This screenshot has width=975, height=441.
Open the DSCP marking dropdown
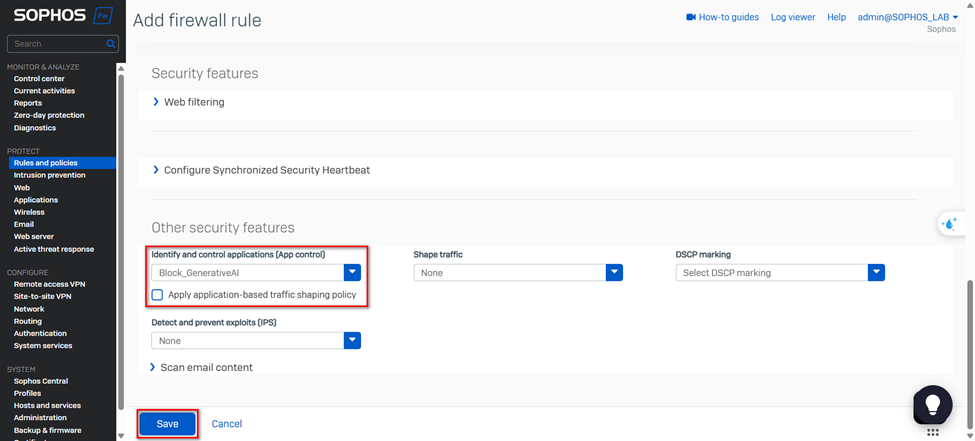tap(876, 272)
